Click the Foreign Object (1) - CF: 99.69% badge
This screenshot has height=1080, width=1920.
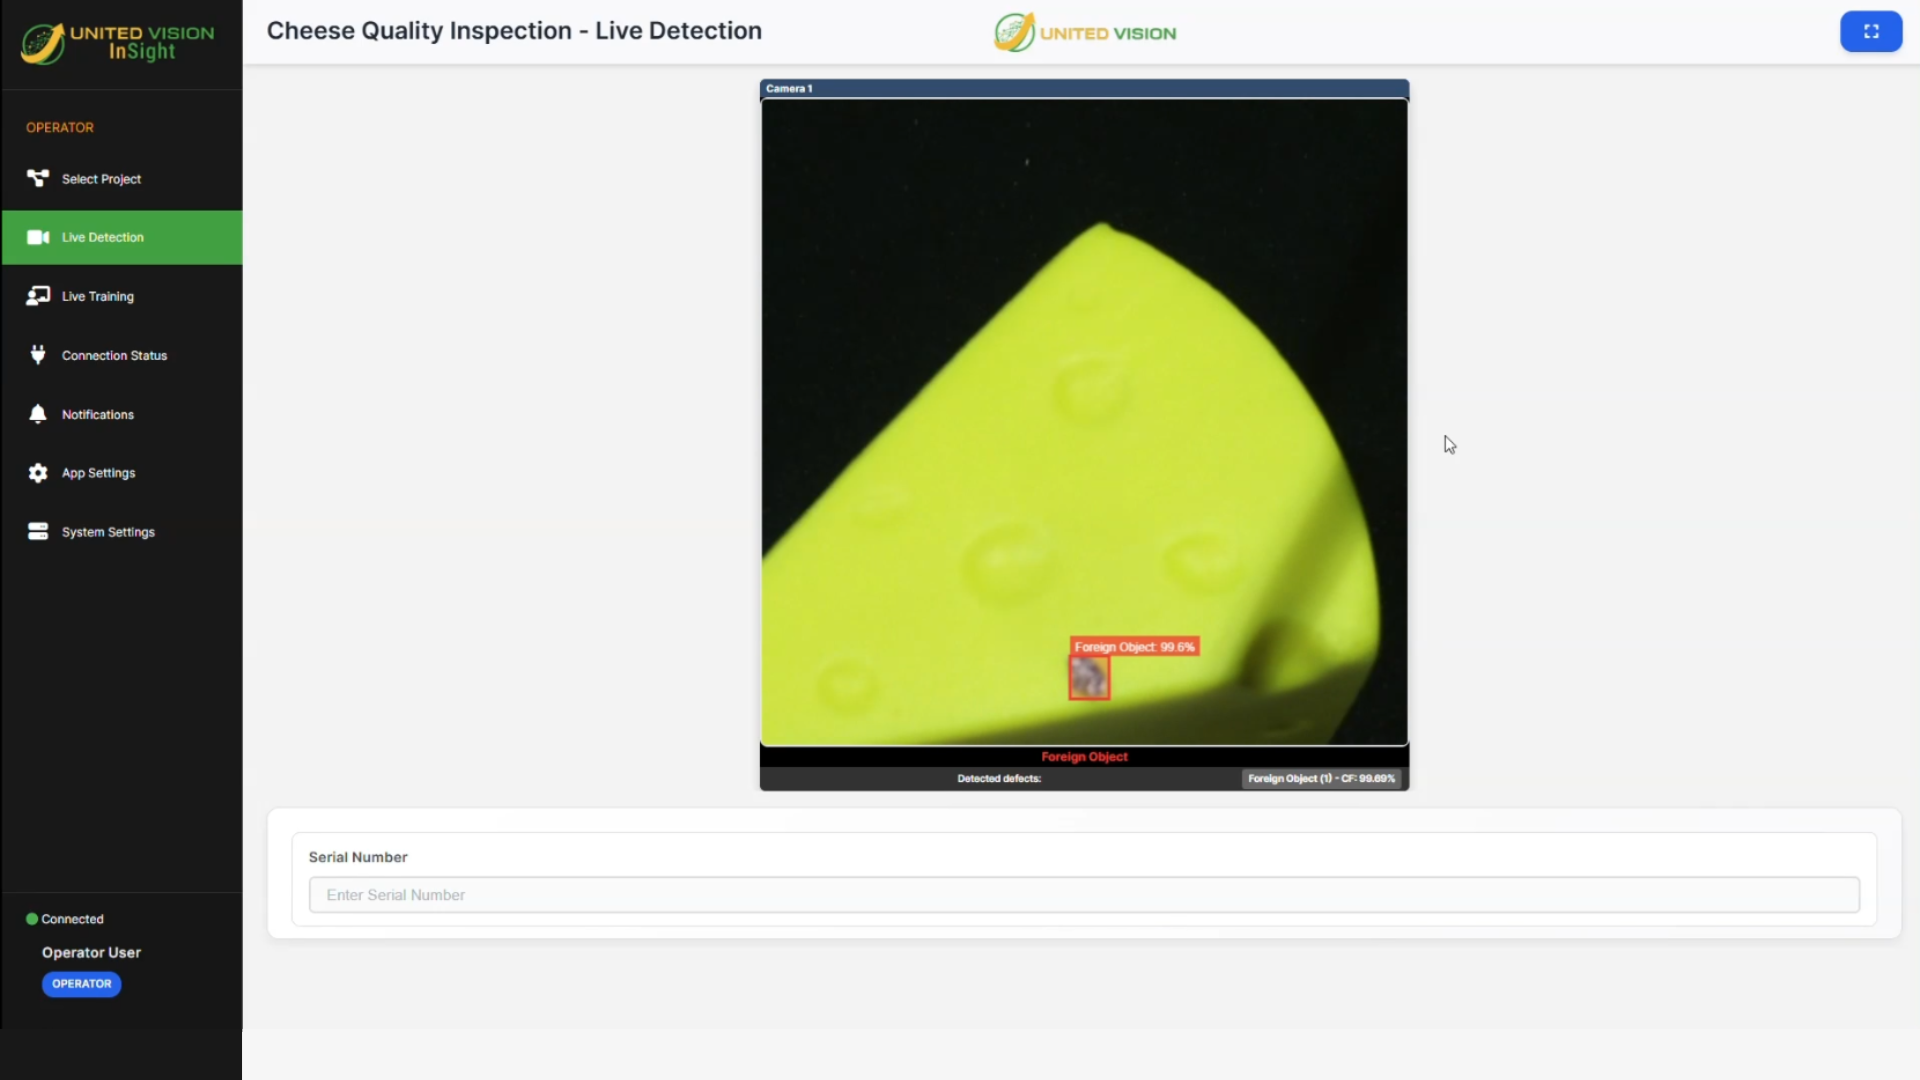click(x=1321, y=778)
